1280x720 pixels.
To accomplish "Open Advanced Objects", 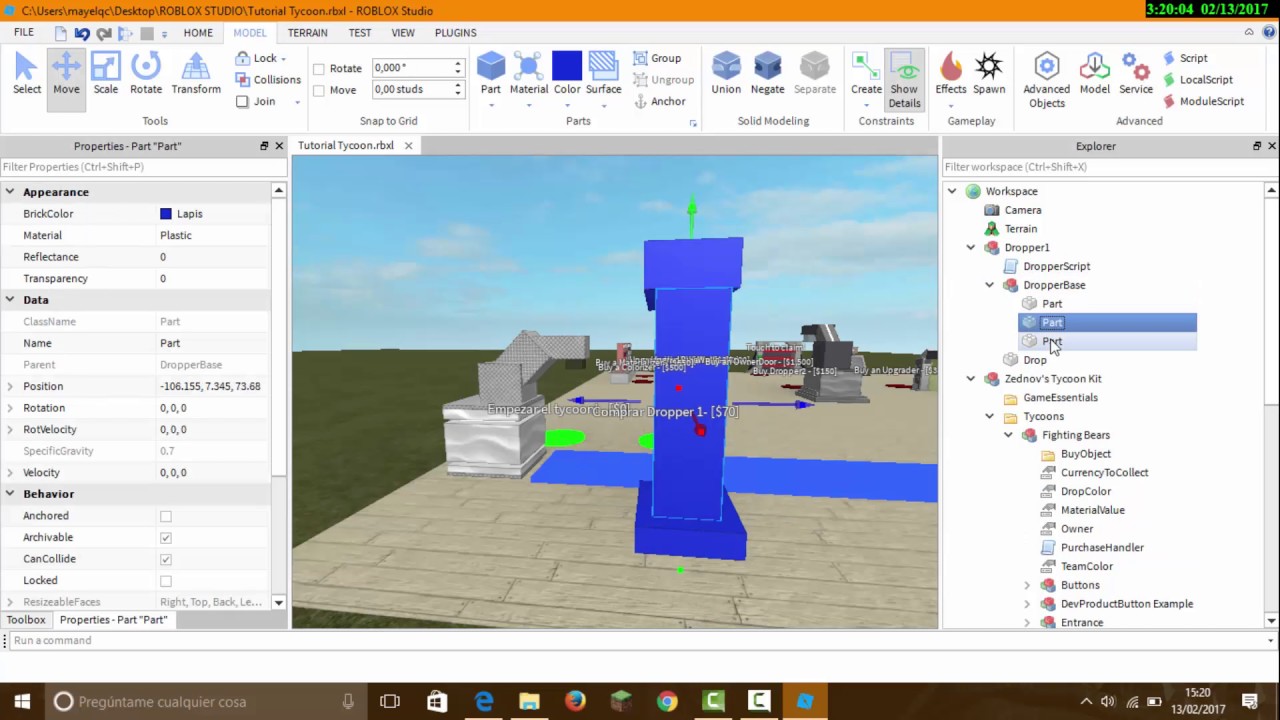I will point(1046,80).
